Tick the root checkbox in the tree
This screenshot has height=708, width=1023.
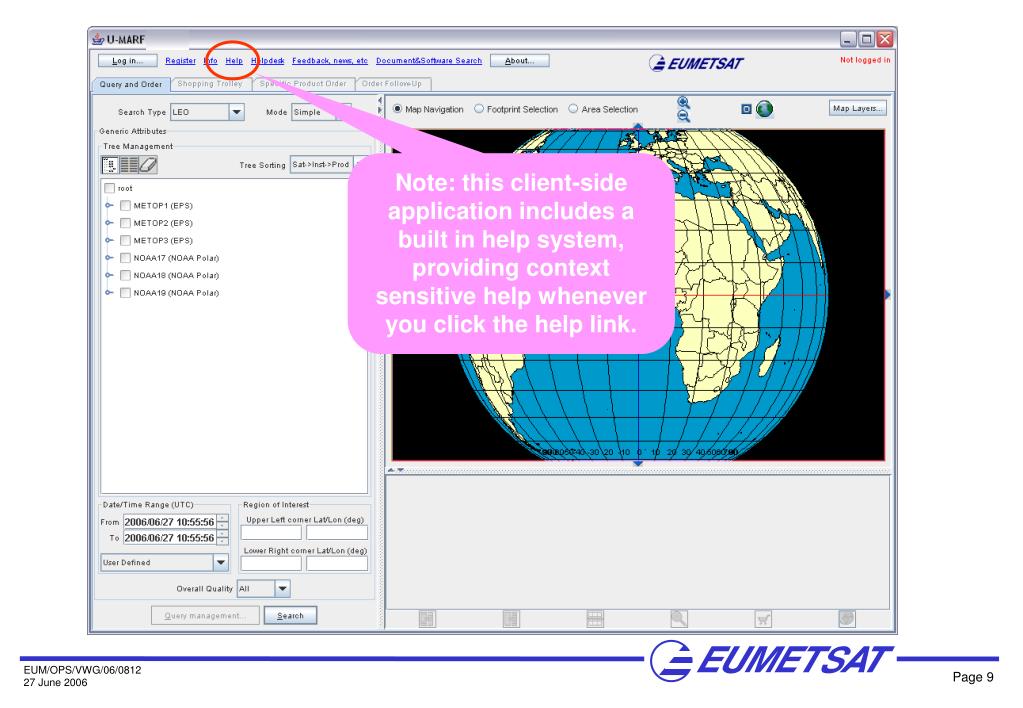pyautogui.click(x=110, y=188)
